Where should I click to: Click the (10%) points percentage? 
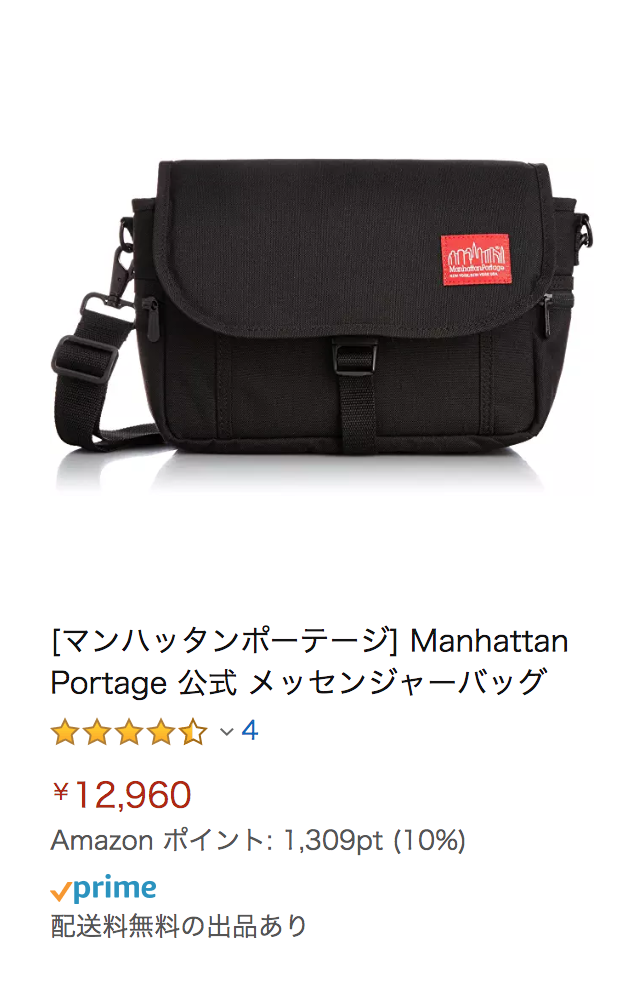(430, 840)
